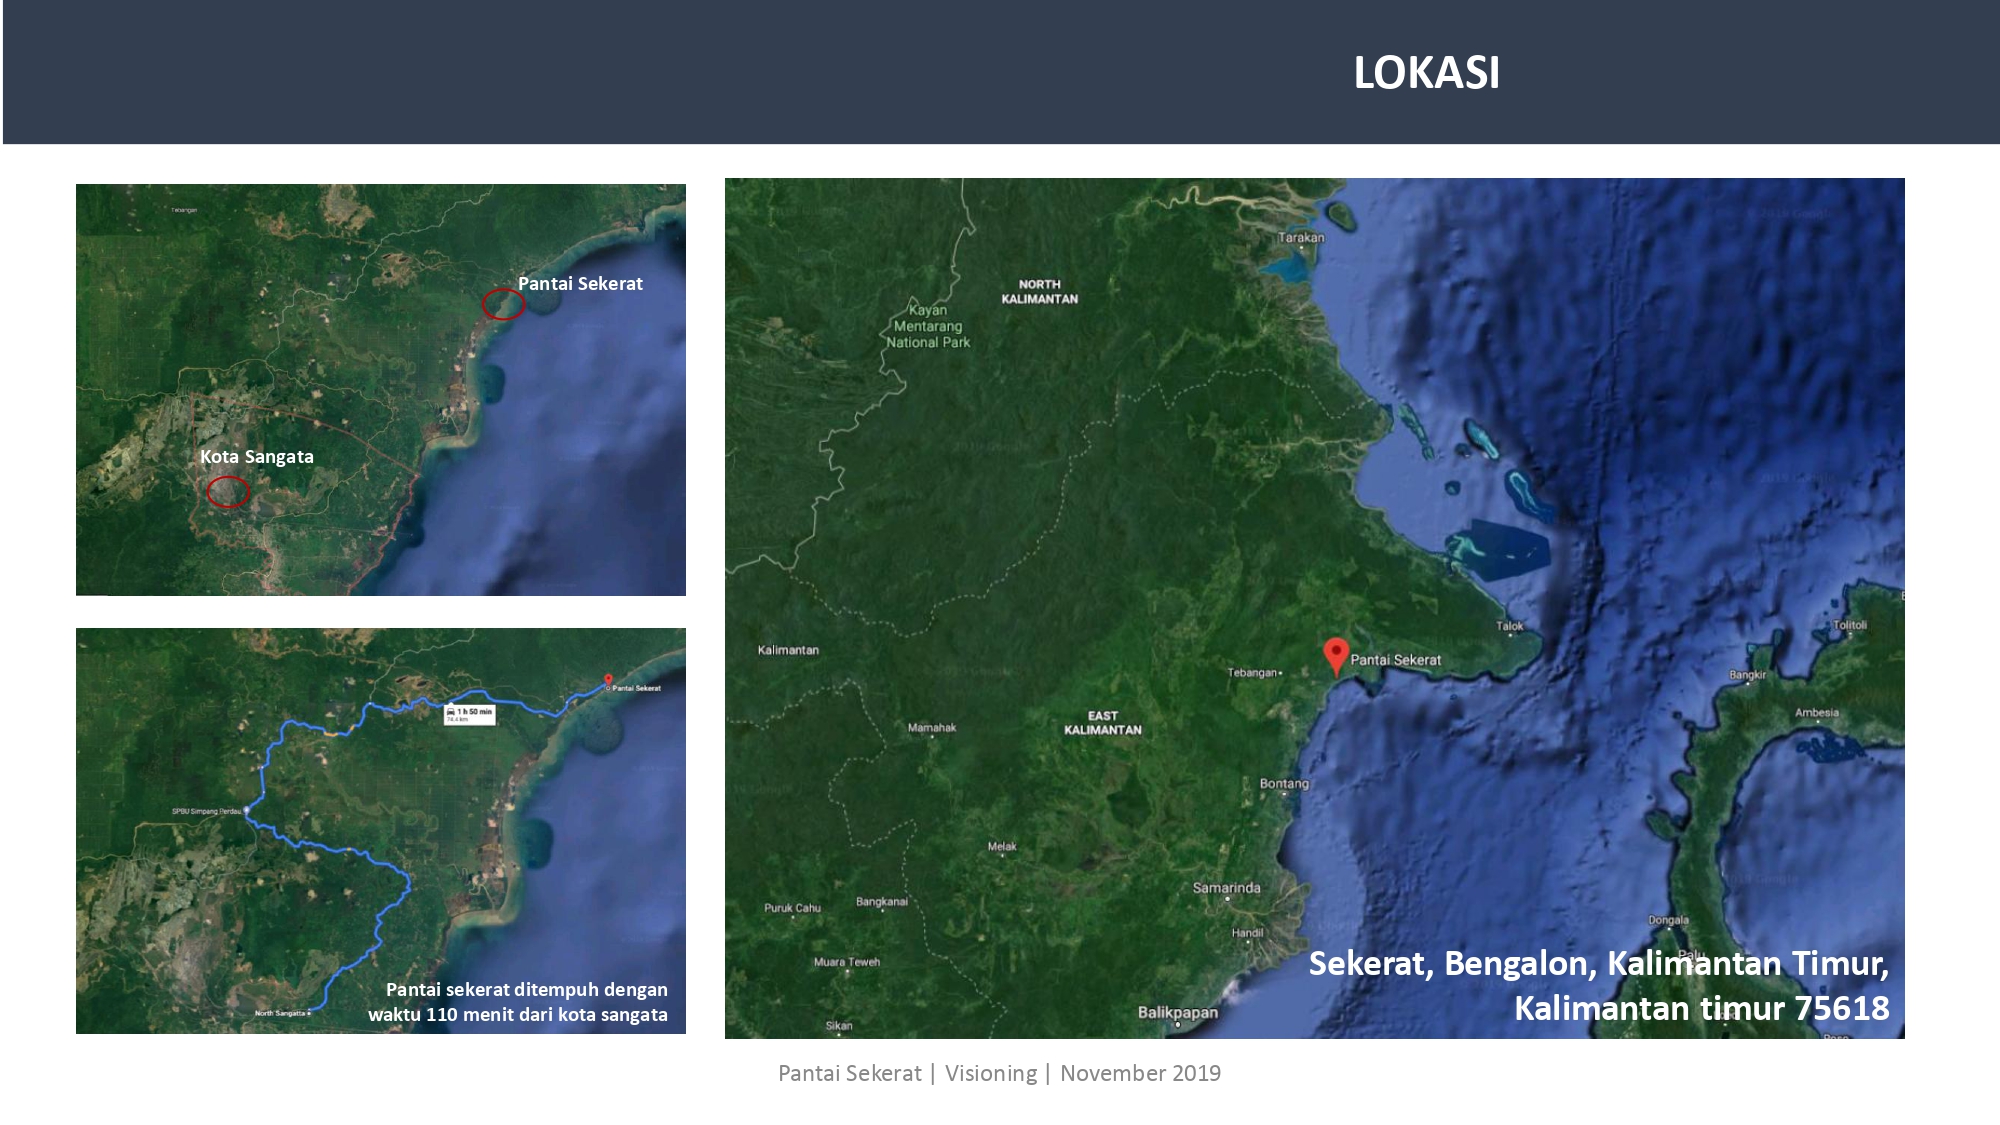
Task: Click the Samarinda city label
Action: coord(1226,888)
